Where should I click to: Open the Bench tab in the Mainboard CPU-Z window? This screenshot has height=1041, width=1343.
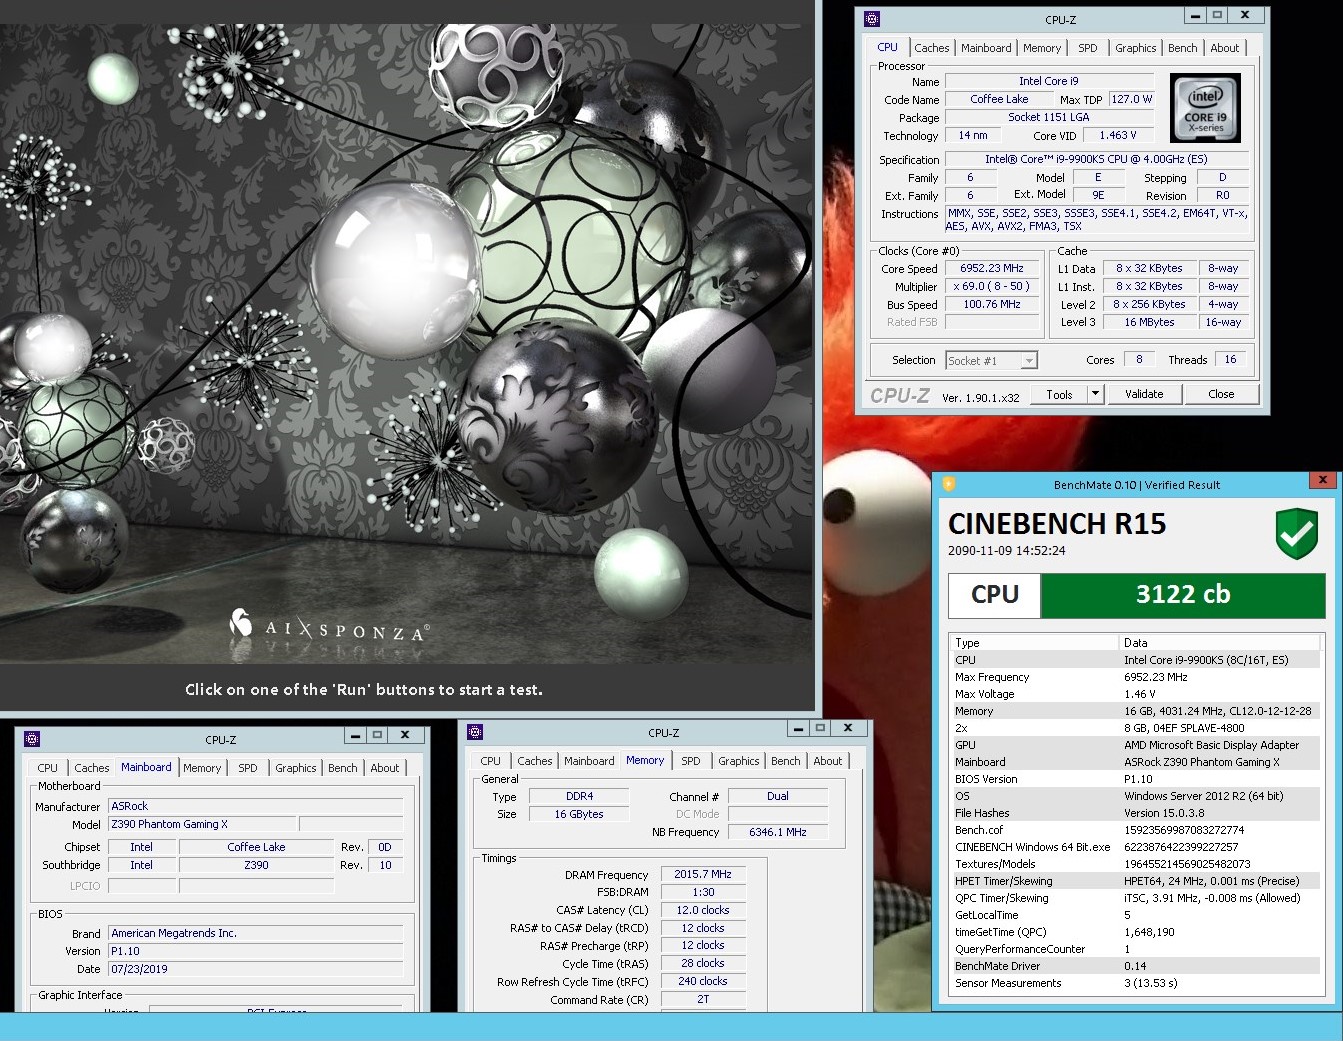coord(342,768)
